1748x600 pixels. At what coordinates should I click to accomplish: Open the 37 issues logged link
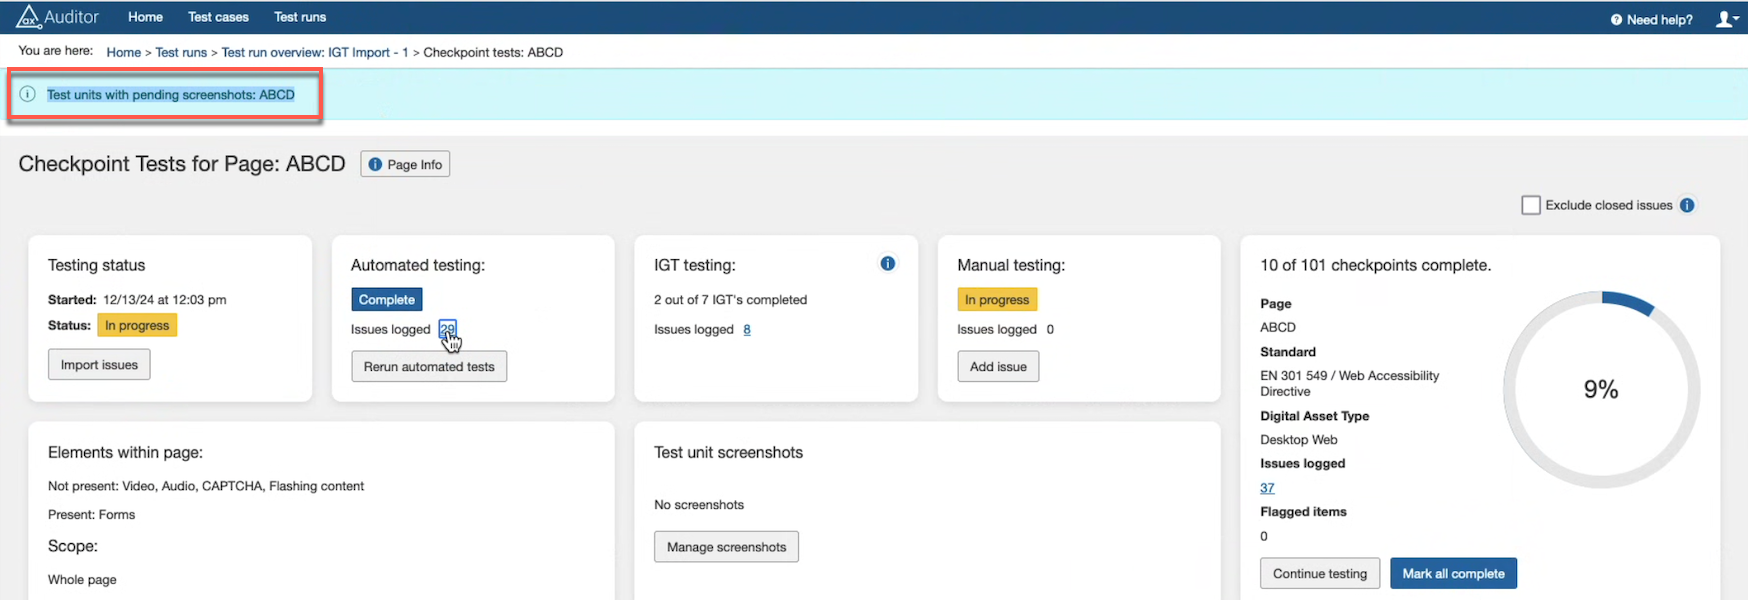1267,488
